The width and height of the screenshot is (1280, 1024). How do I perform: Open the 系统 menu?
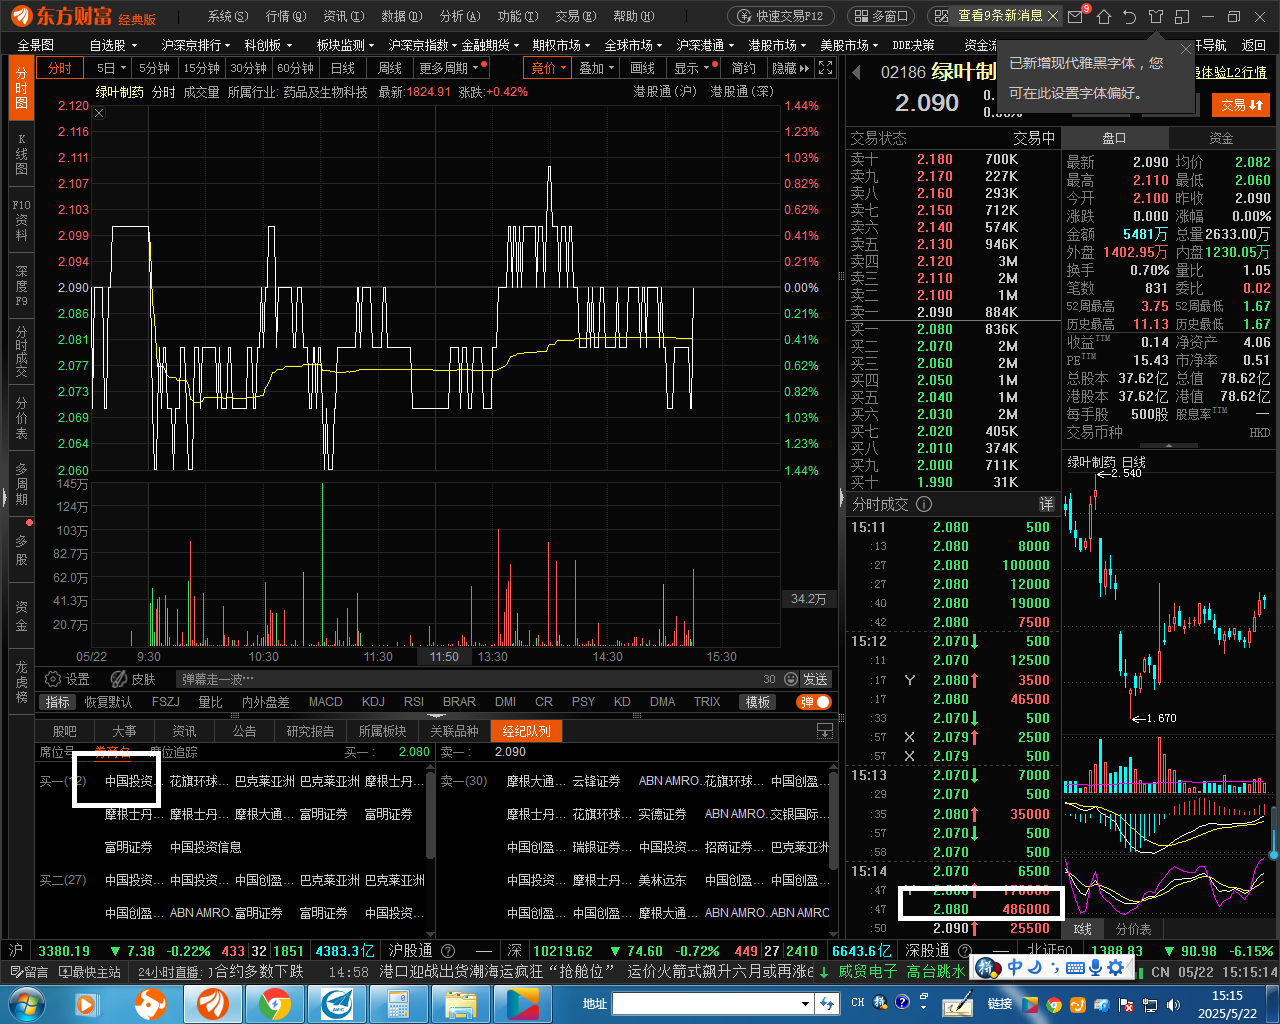point(228,16)
